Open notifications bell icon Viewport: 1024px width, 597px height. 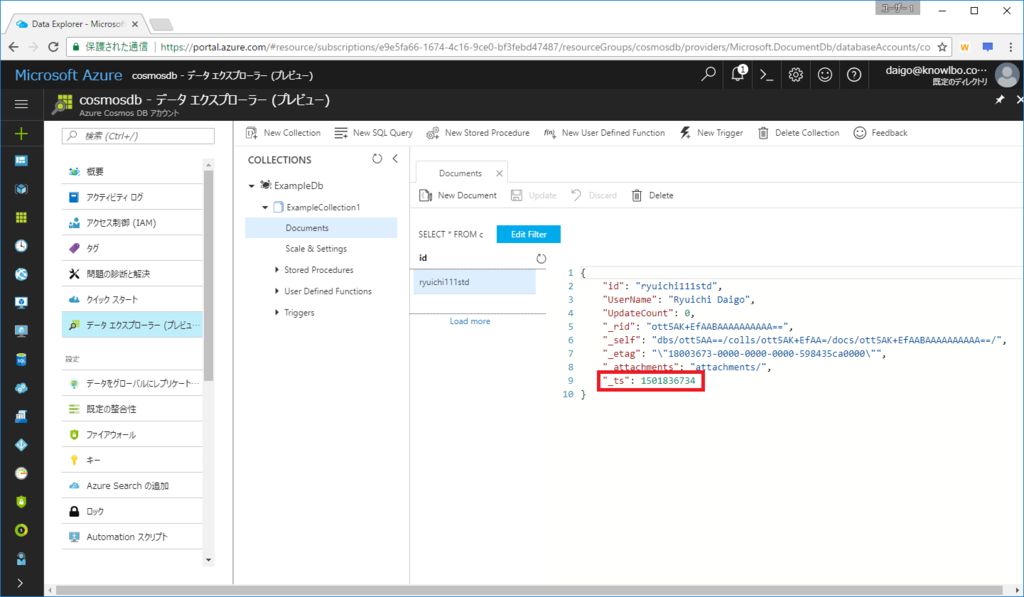pyautogui.click(x=738, y=74)
